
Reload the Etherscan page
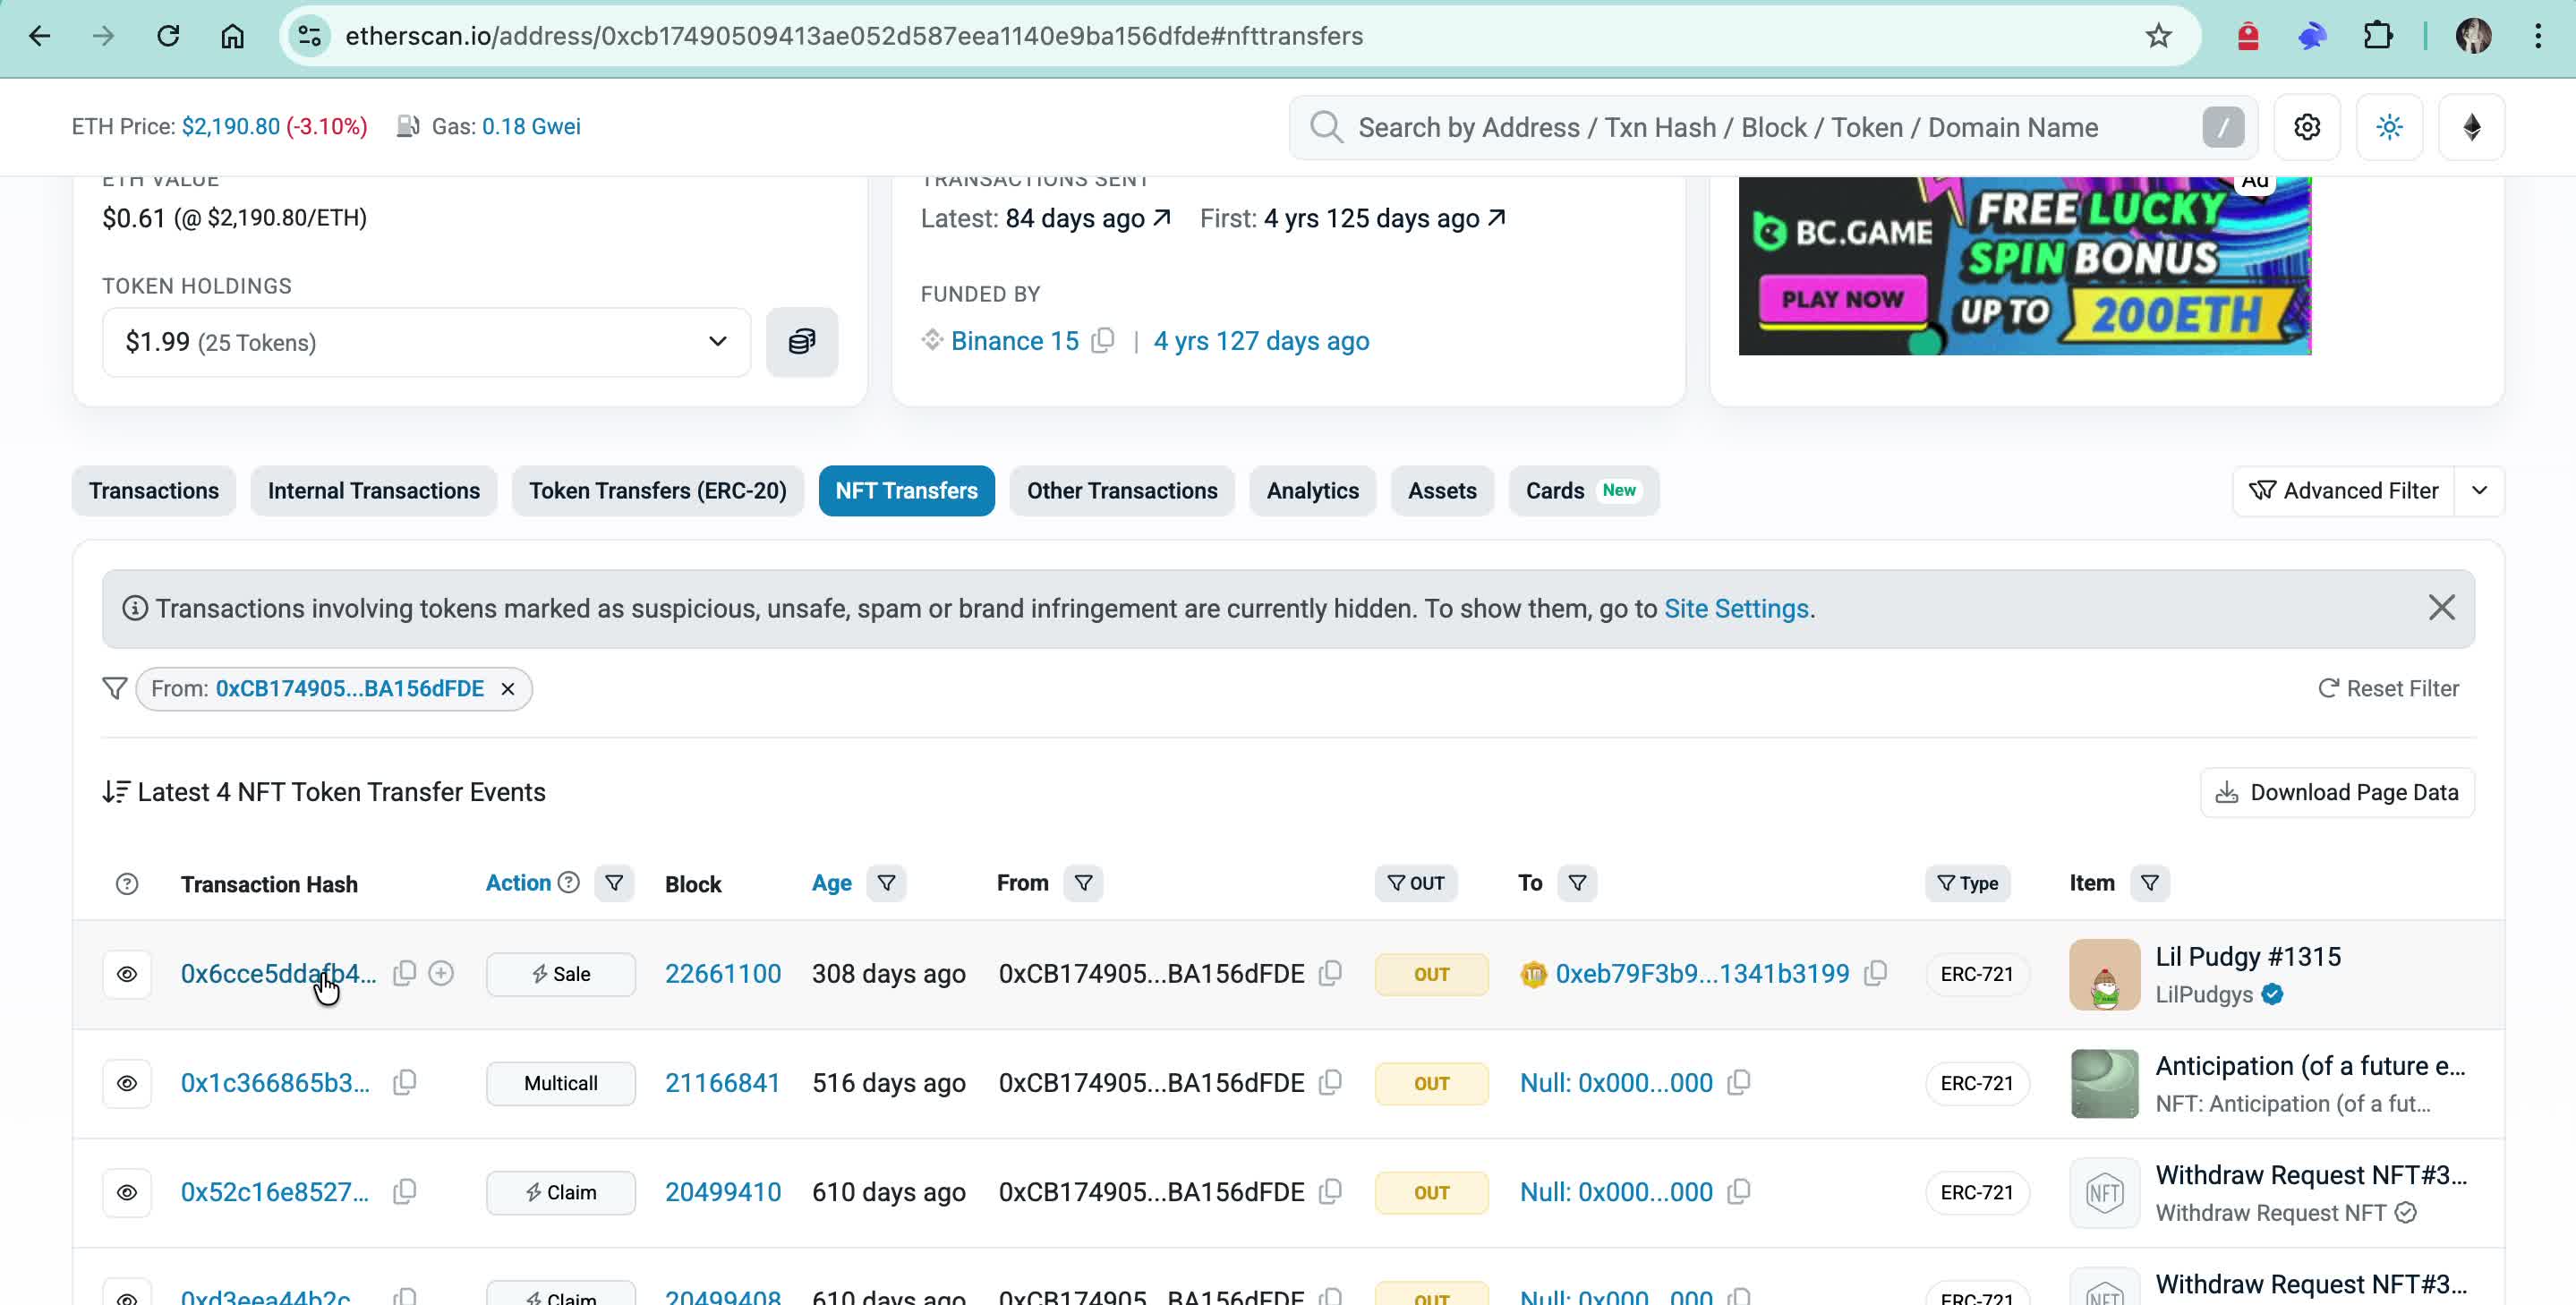coord(168,36)
